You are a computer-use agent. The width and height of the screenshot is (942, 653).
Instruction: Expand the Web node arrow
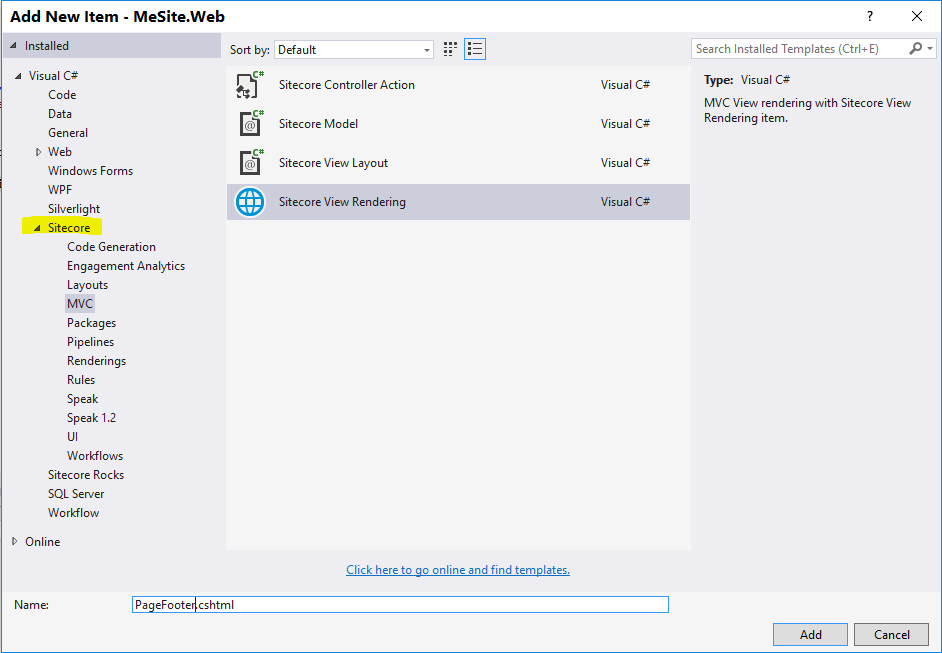click(x=38, y=152)
